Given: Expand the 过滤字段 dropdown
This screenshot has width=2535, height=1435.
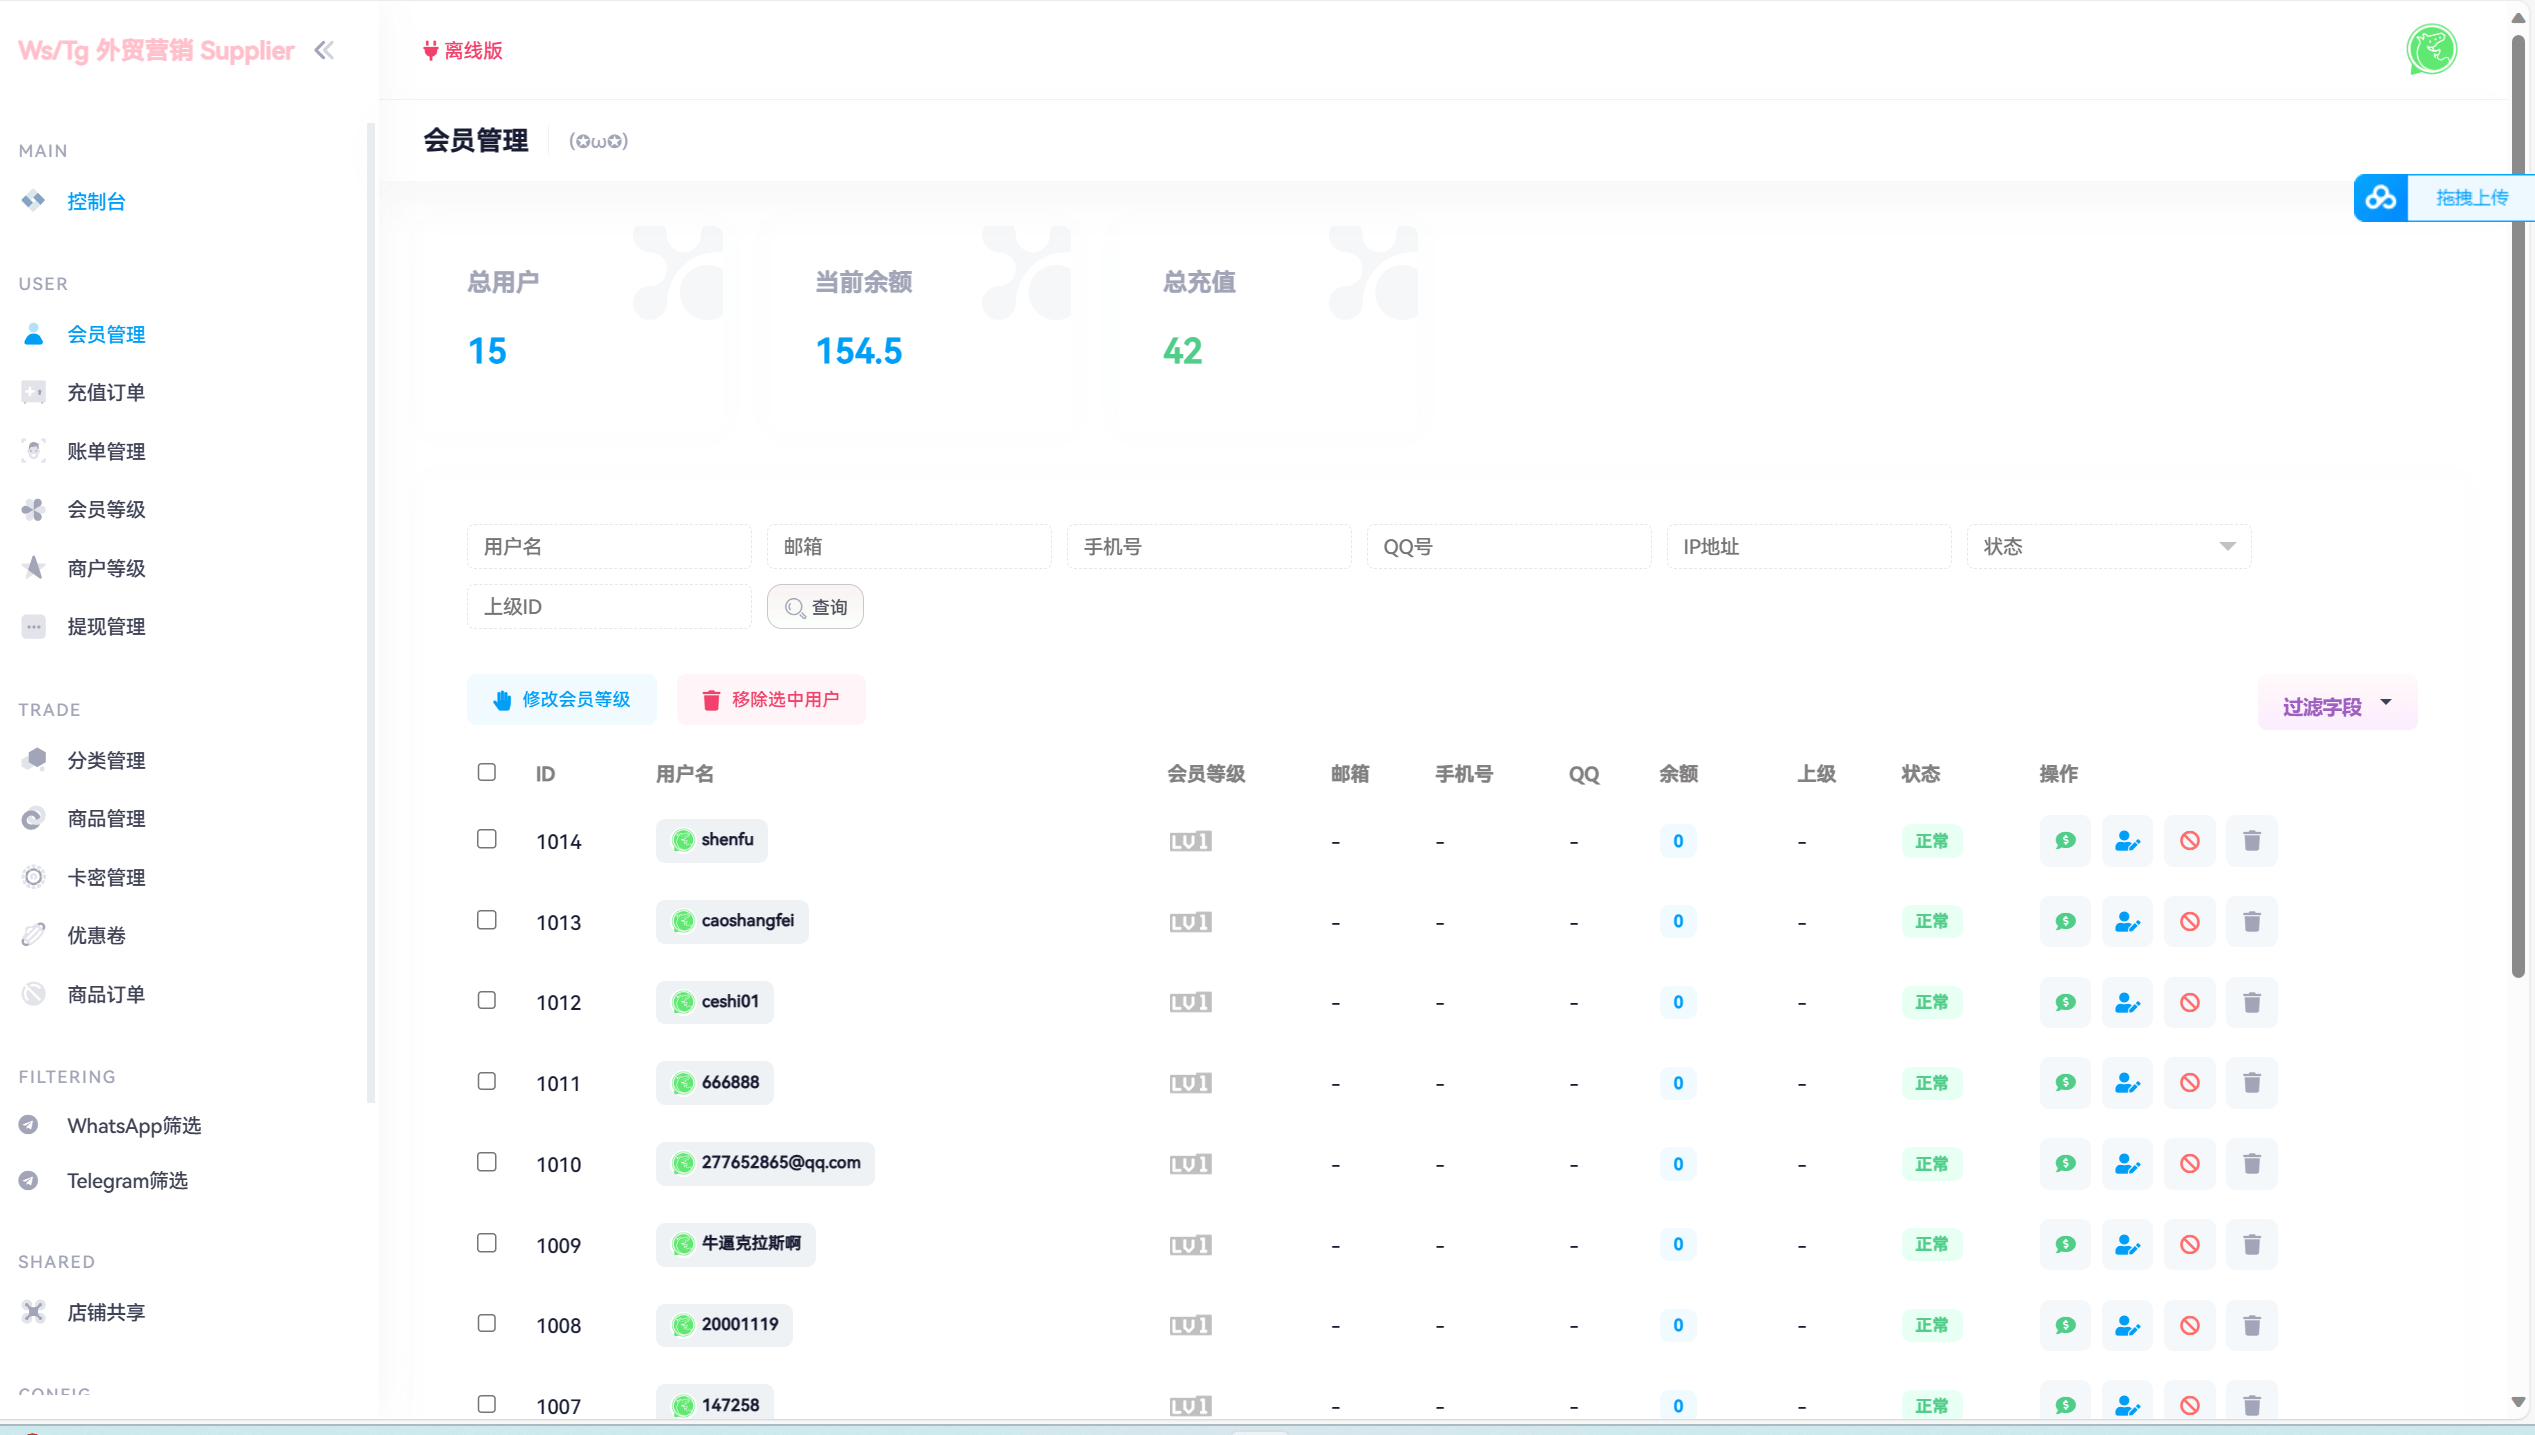Looking at the screenshot, I should [x=2337, y=703].
